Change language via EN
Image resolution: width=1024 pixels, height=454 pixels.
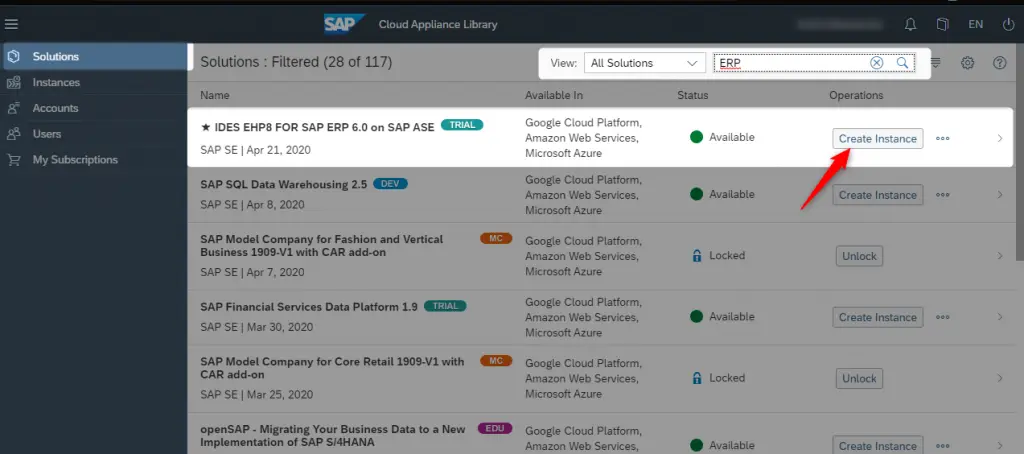976,24
